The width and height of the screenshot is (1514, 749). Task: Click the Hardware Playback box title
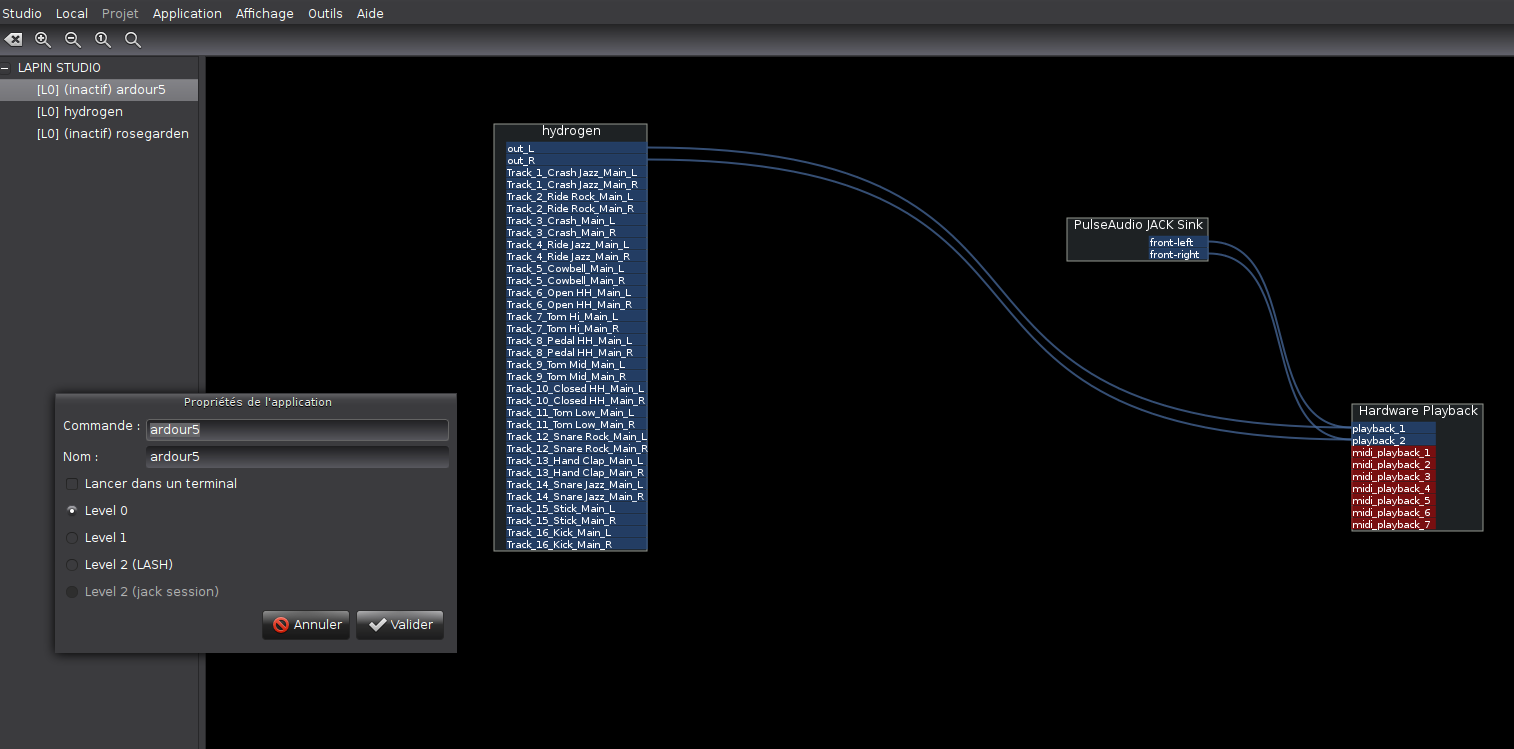point(1418,411)
